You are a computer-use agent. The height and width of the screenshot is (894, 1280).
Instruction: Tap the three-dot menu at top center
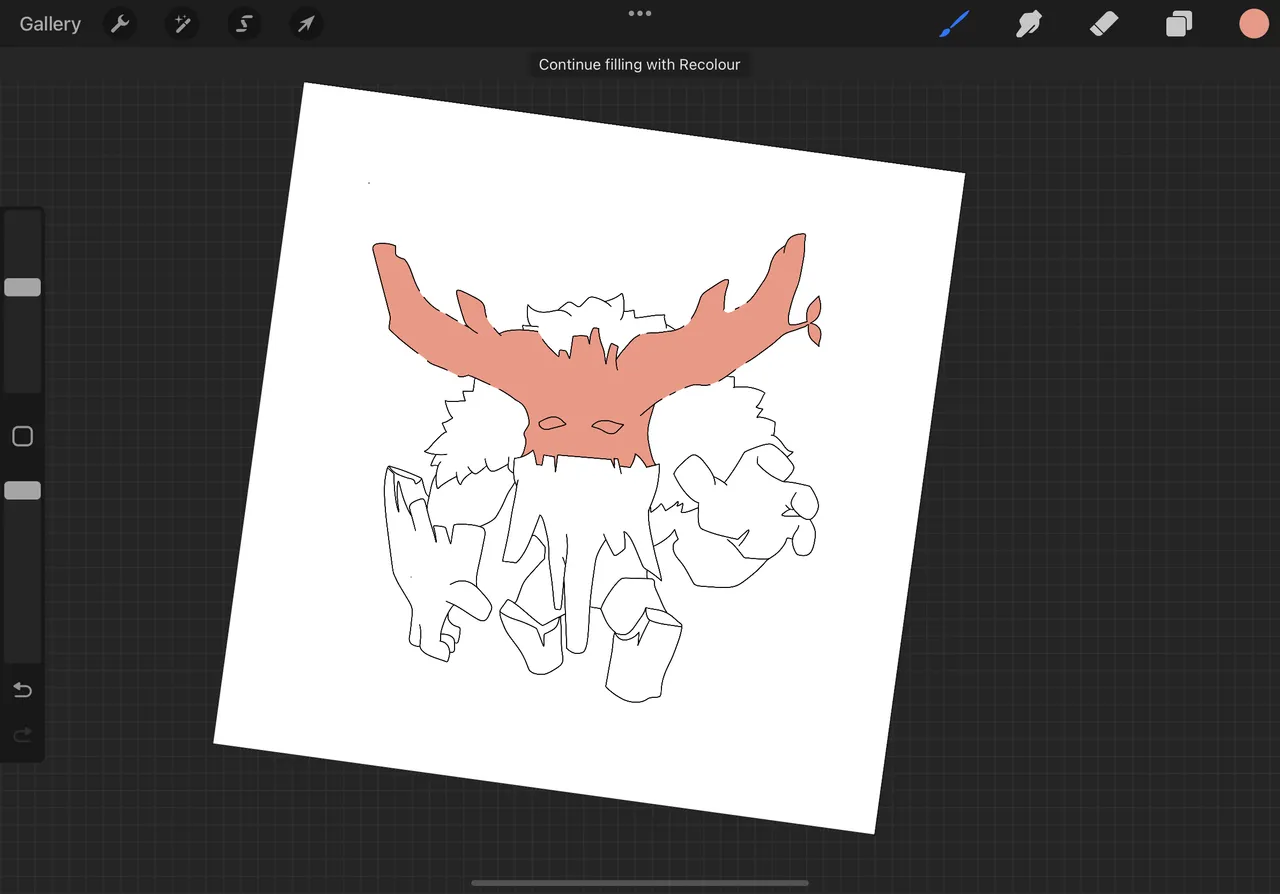point(640,14)
